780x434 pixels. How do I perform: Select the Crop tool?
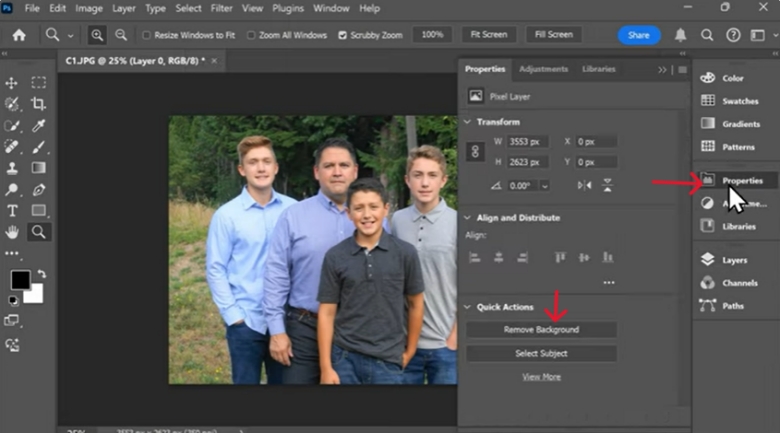pyautogui.click(x=39, y=104)
